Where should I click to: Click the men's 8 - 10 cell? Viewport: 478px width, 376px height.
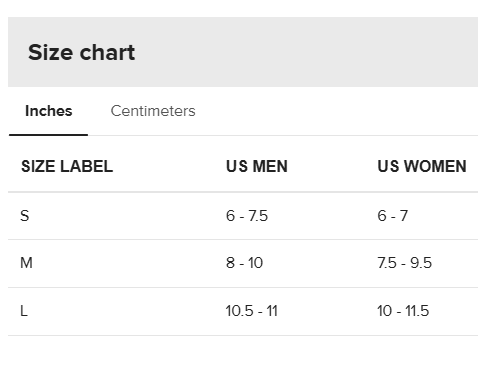[x=244, y=263]
